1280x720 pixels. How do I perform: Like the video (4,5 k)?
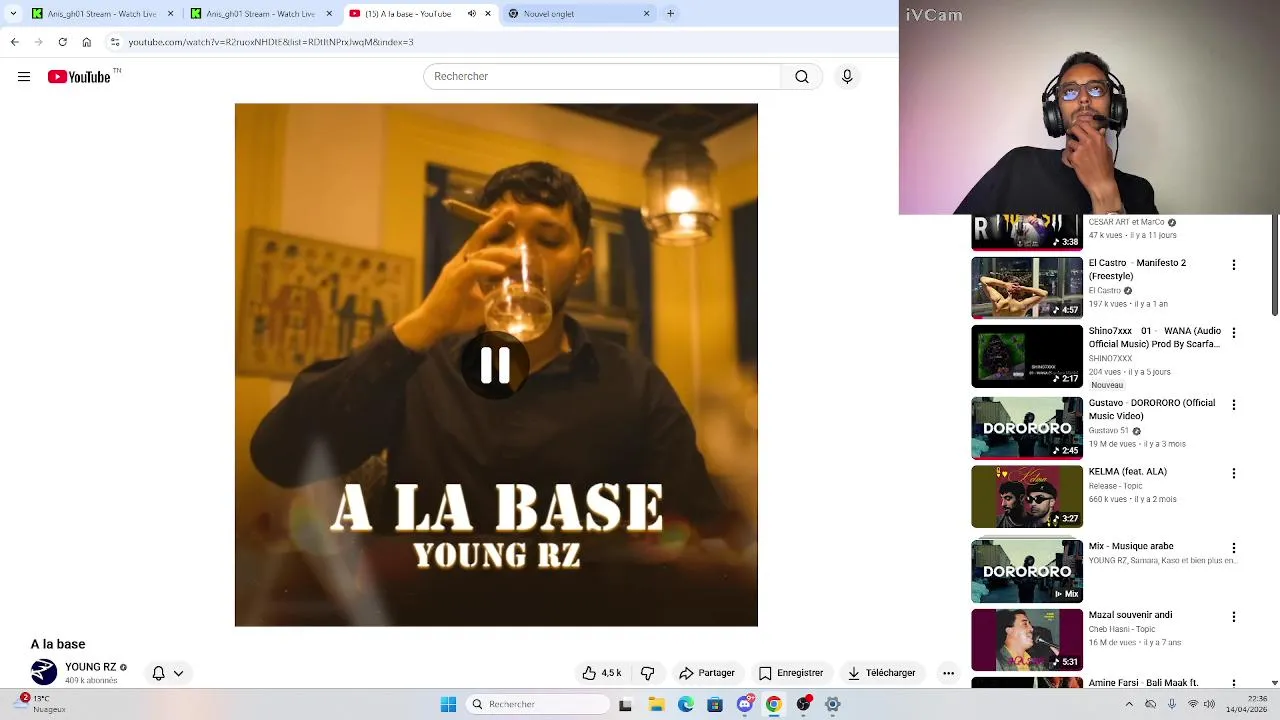602,673
